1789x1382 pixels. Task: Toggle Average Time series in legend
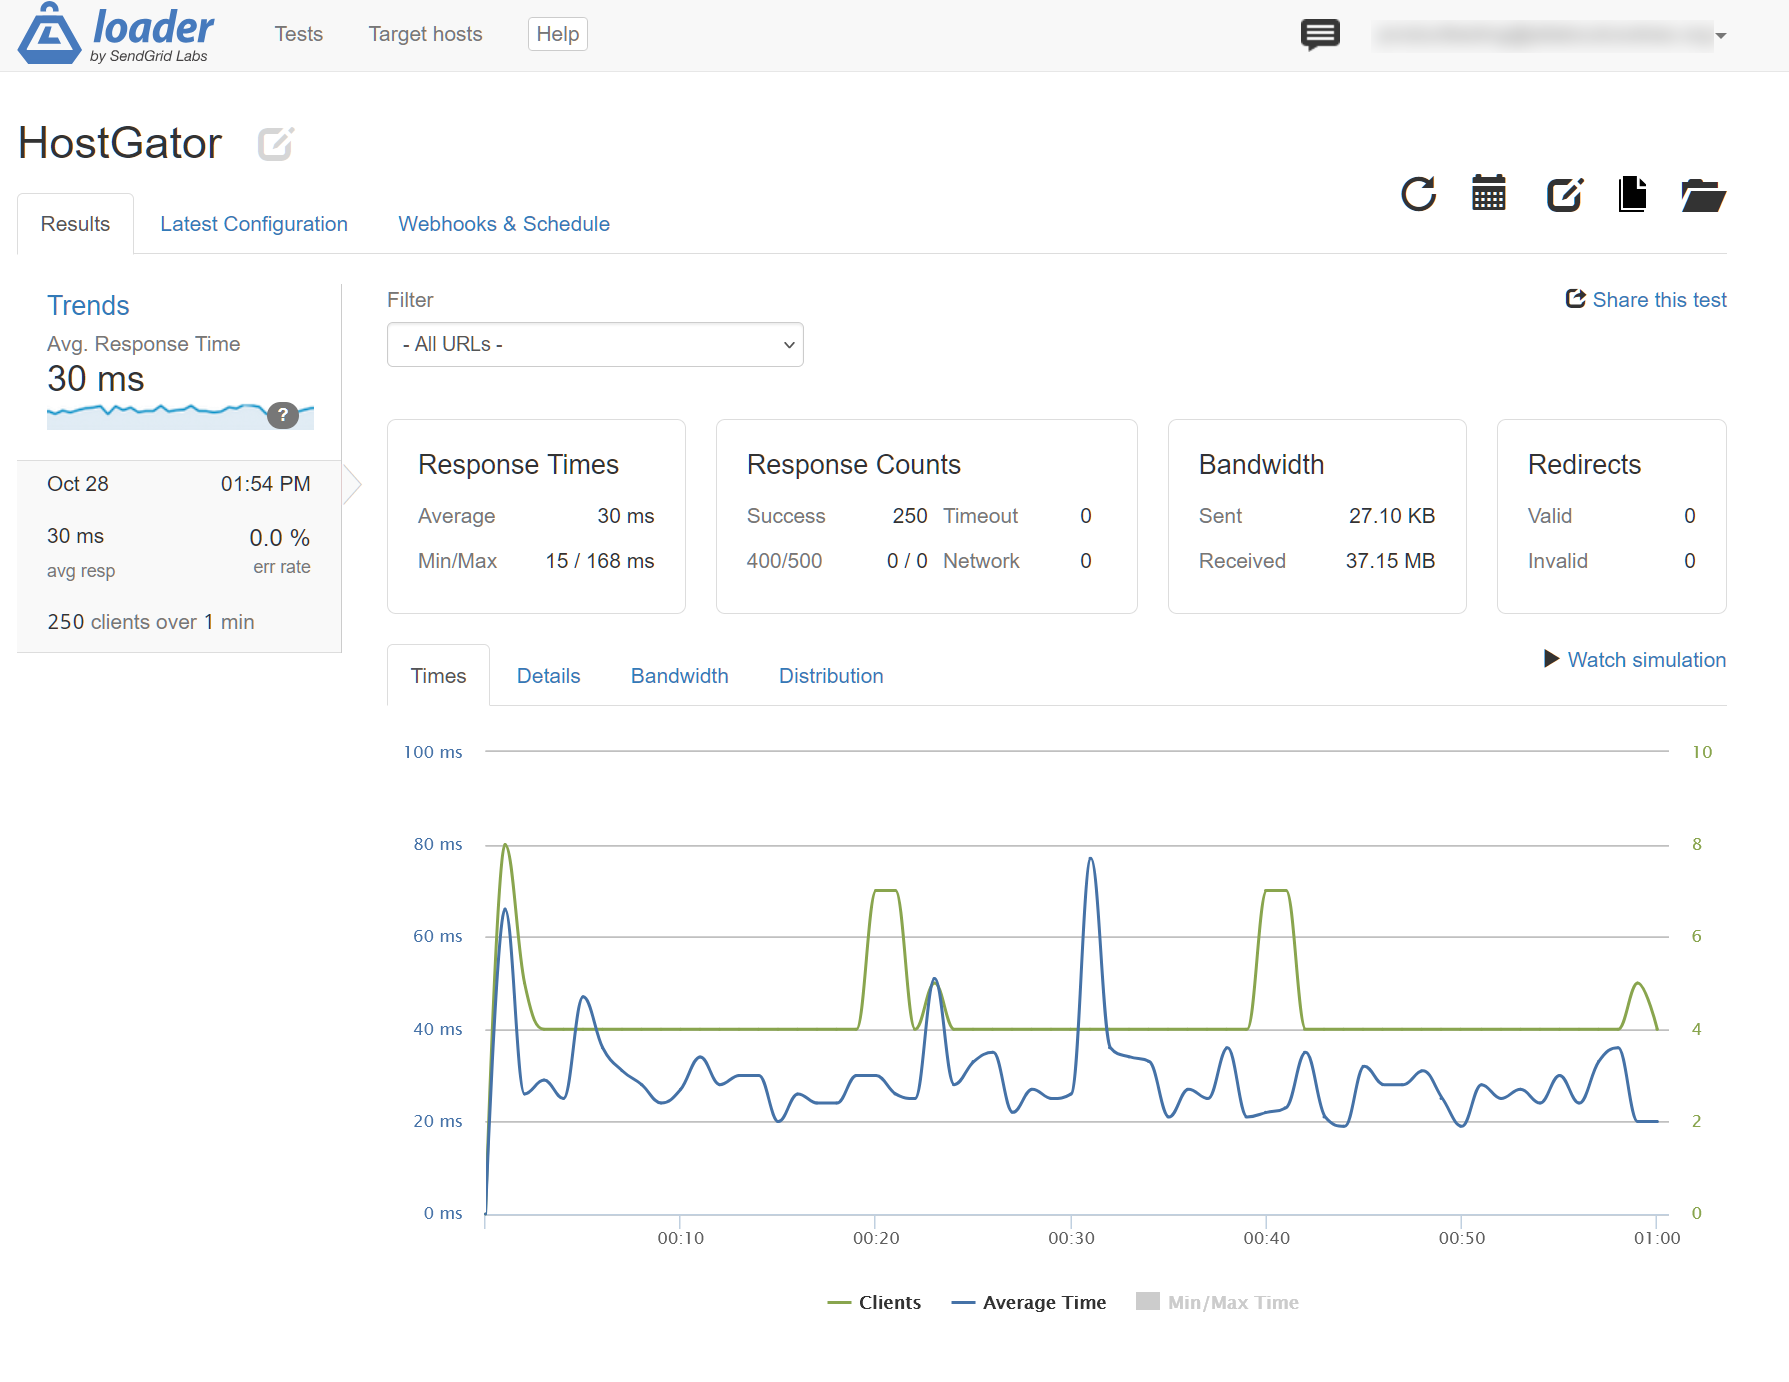pyautogui.click(x=1029, y=1302)
